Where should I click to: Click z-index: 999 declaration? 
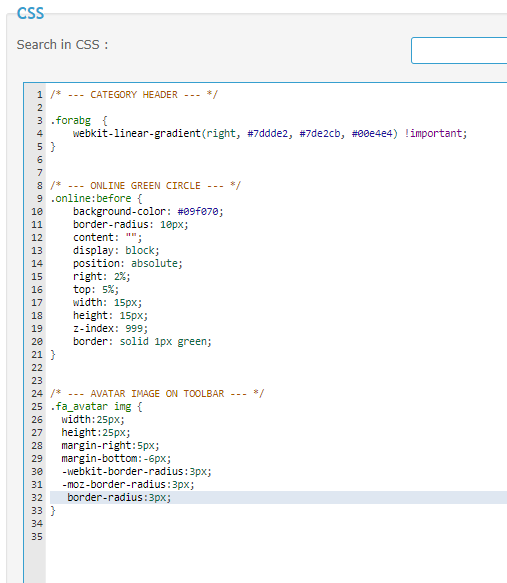(110, 329)
